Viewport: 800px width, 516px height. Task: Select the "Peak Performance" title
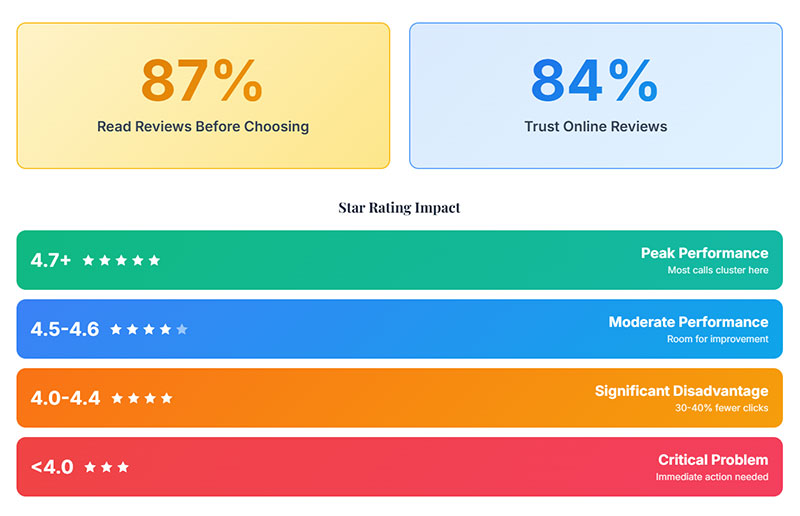pyautogui.click(x=704, y=253)
